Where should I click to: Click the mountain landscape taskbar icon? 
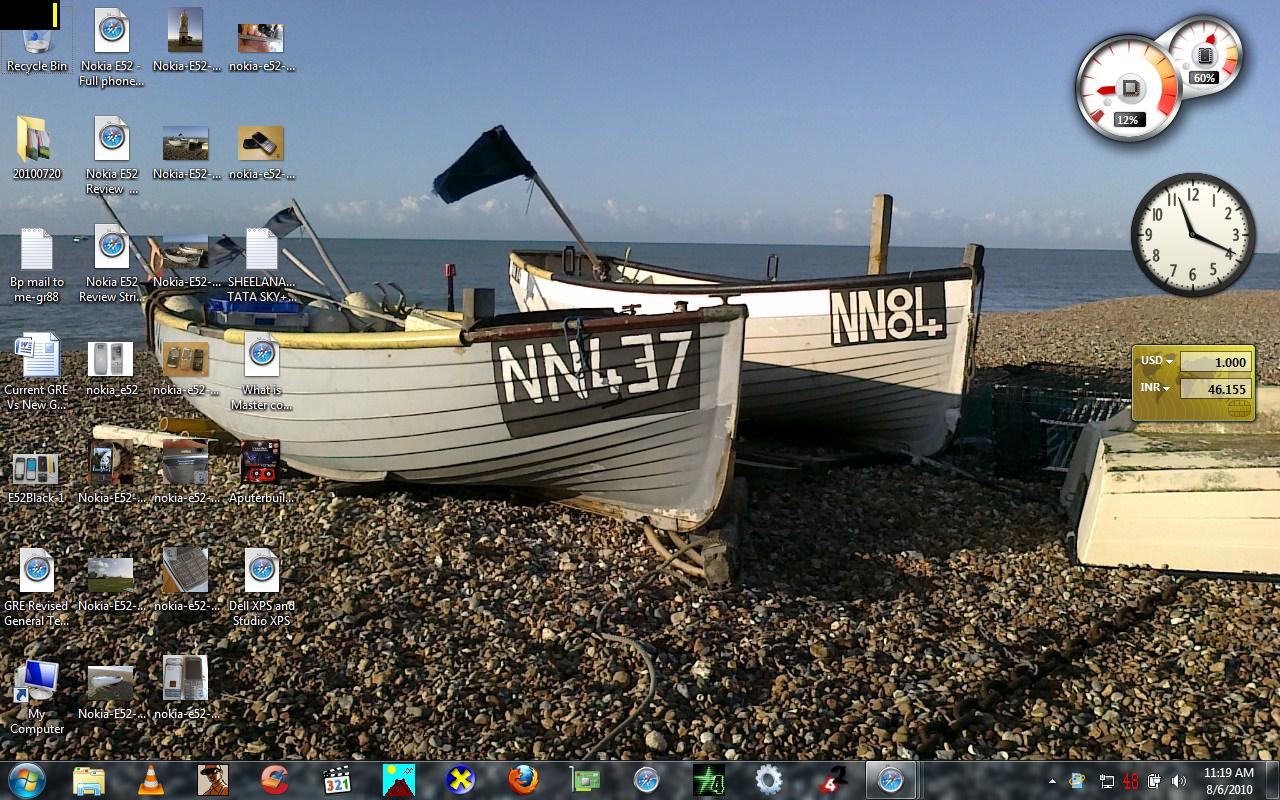click(x=399, y=780)
